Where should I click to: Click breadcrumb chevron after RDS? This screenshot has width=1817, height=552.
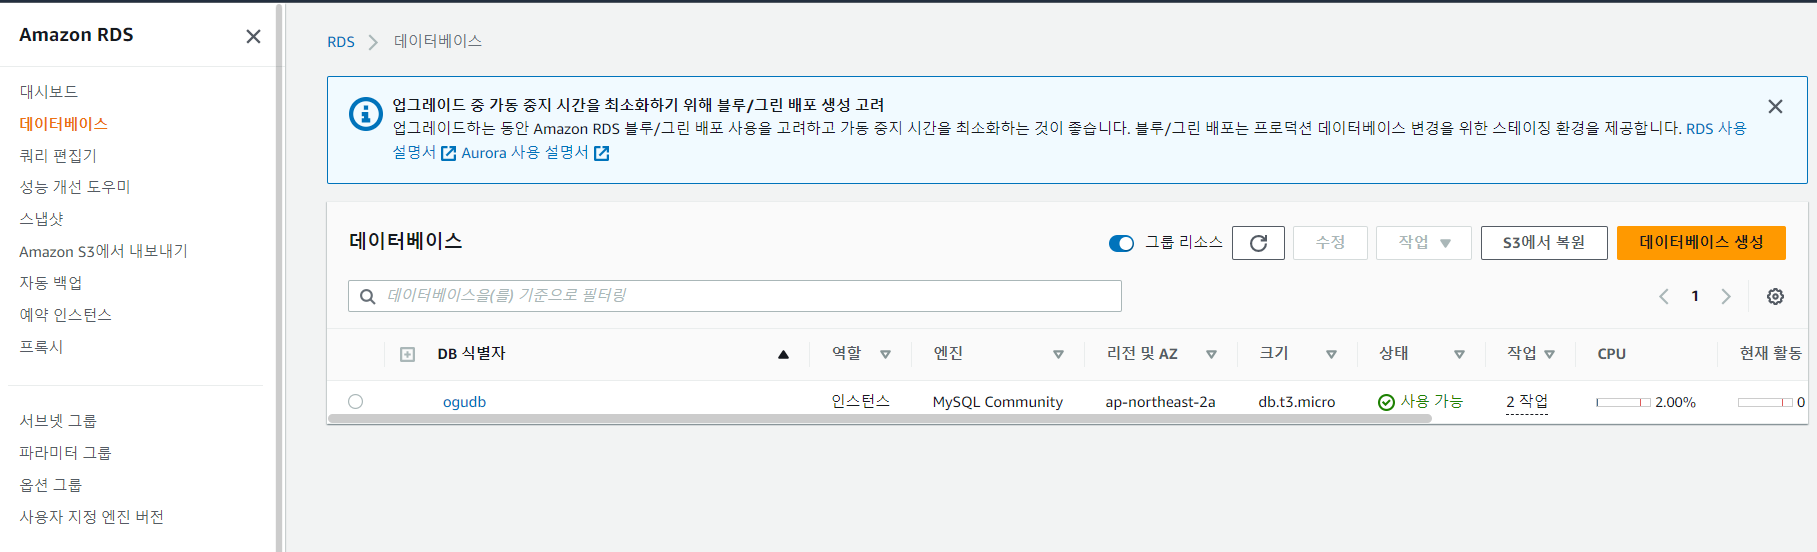373,42
